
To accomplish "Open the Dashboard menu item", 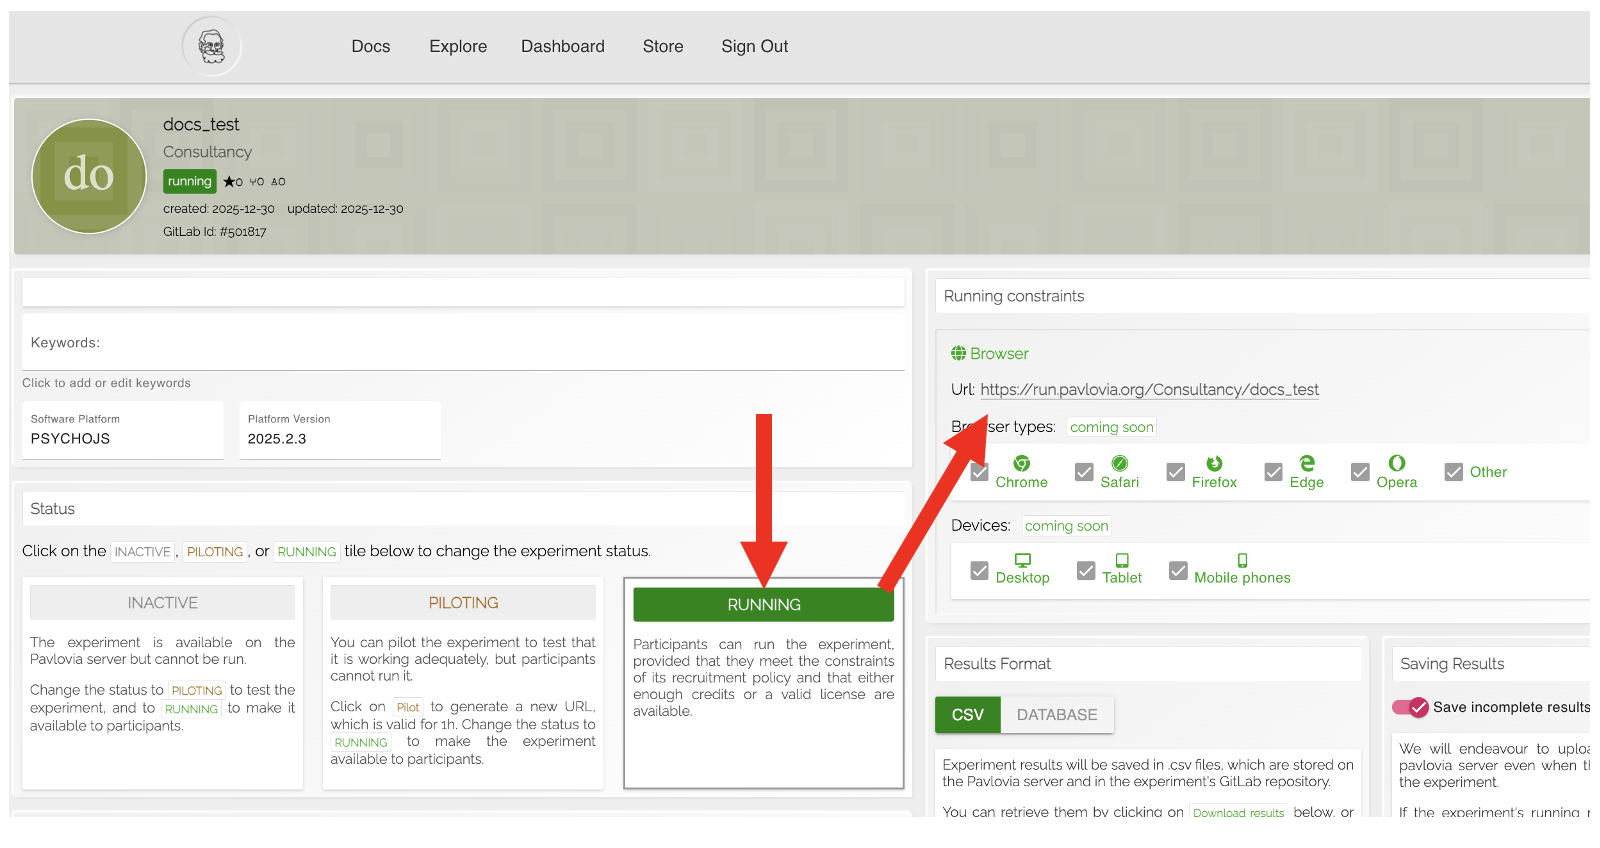I will coord(562,46).
